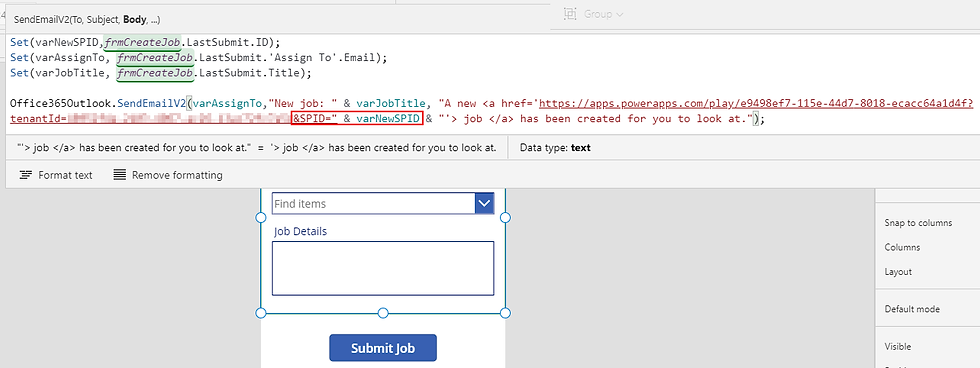Click the Submit Job button

382,348
